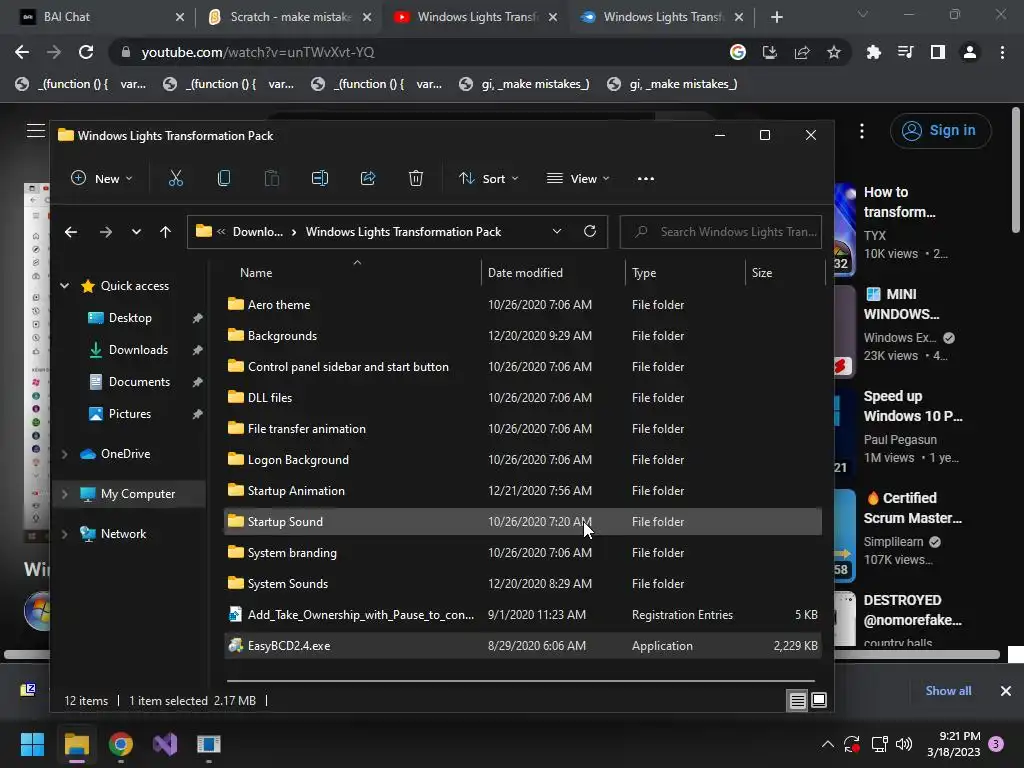Viewport: 1024px width, 768px height.
Task: Reload the YouTube page in Chrome
Action: (x=86, y=52)
